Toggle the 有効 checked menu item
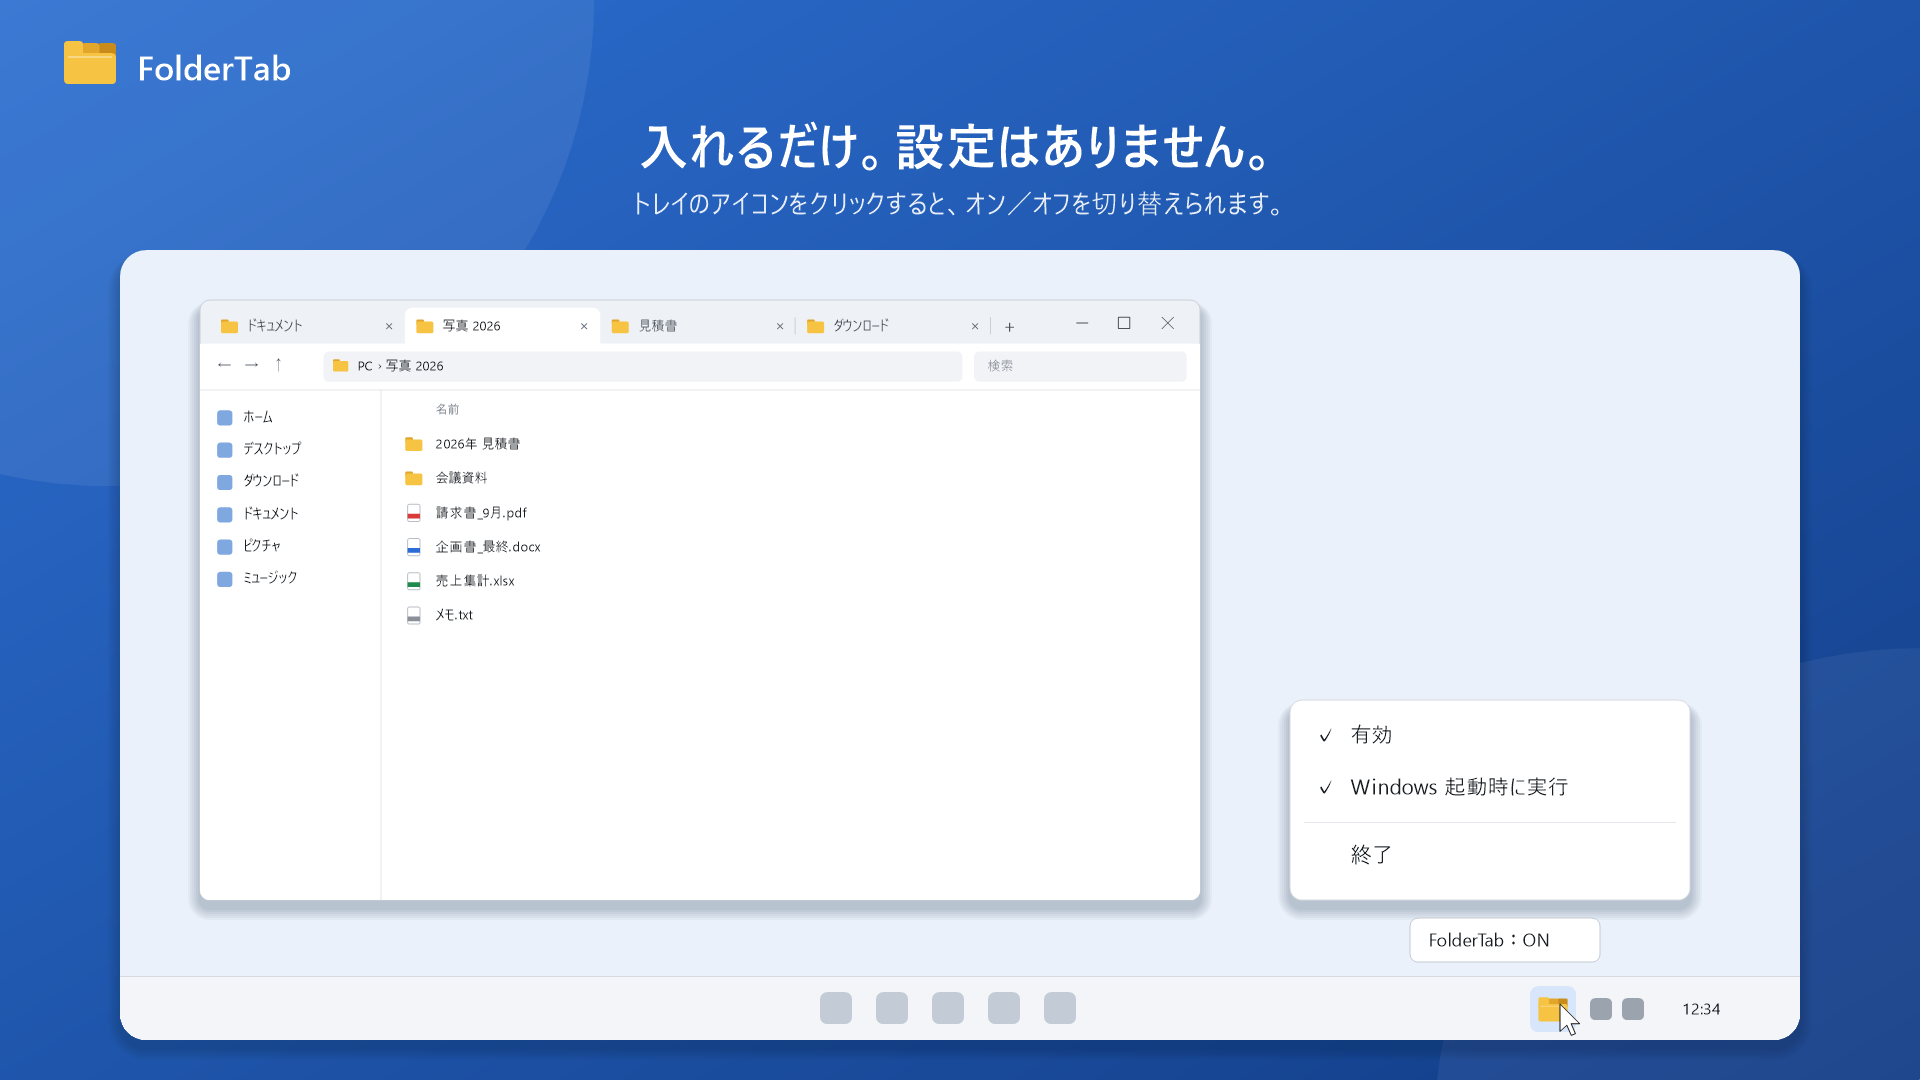1920x1080 pixels. click(1489, 735)
